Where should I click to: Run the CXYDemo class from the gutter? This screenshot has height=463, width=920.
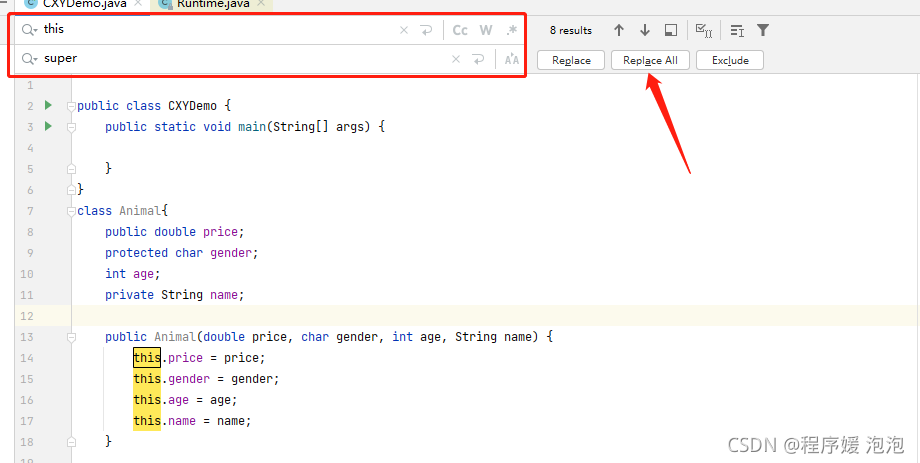click(x=48, y=106)
